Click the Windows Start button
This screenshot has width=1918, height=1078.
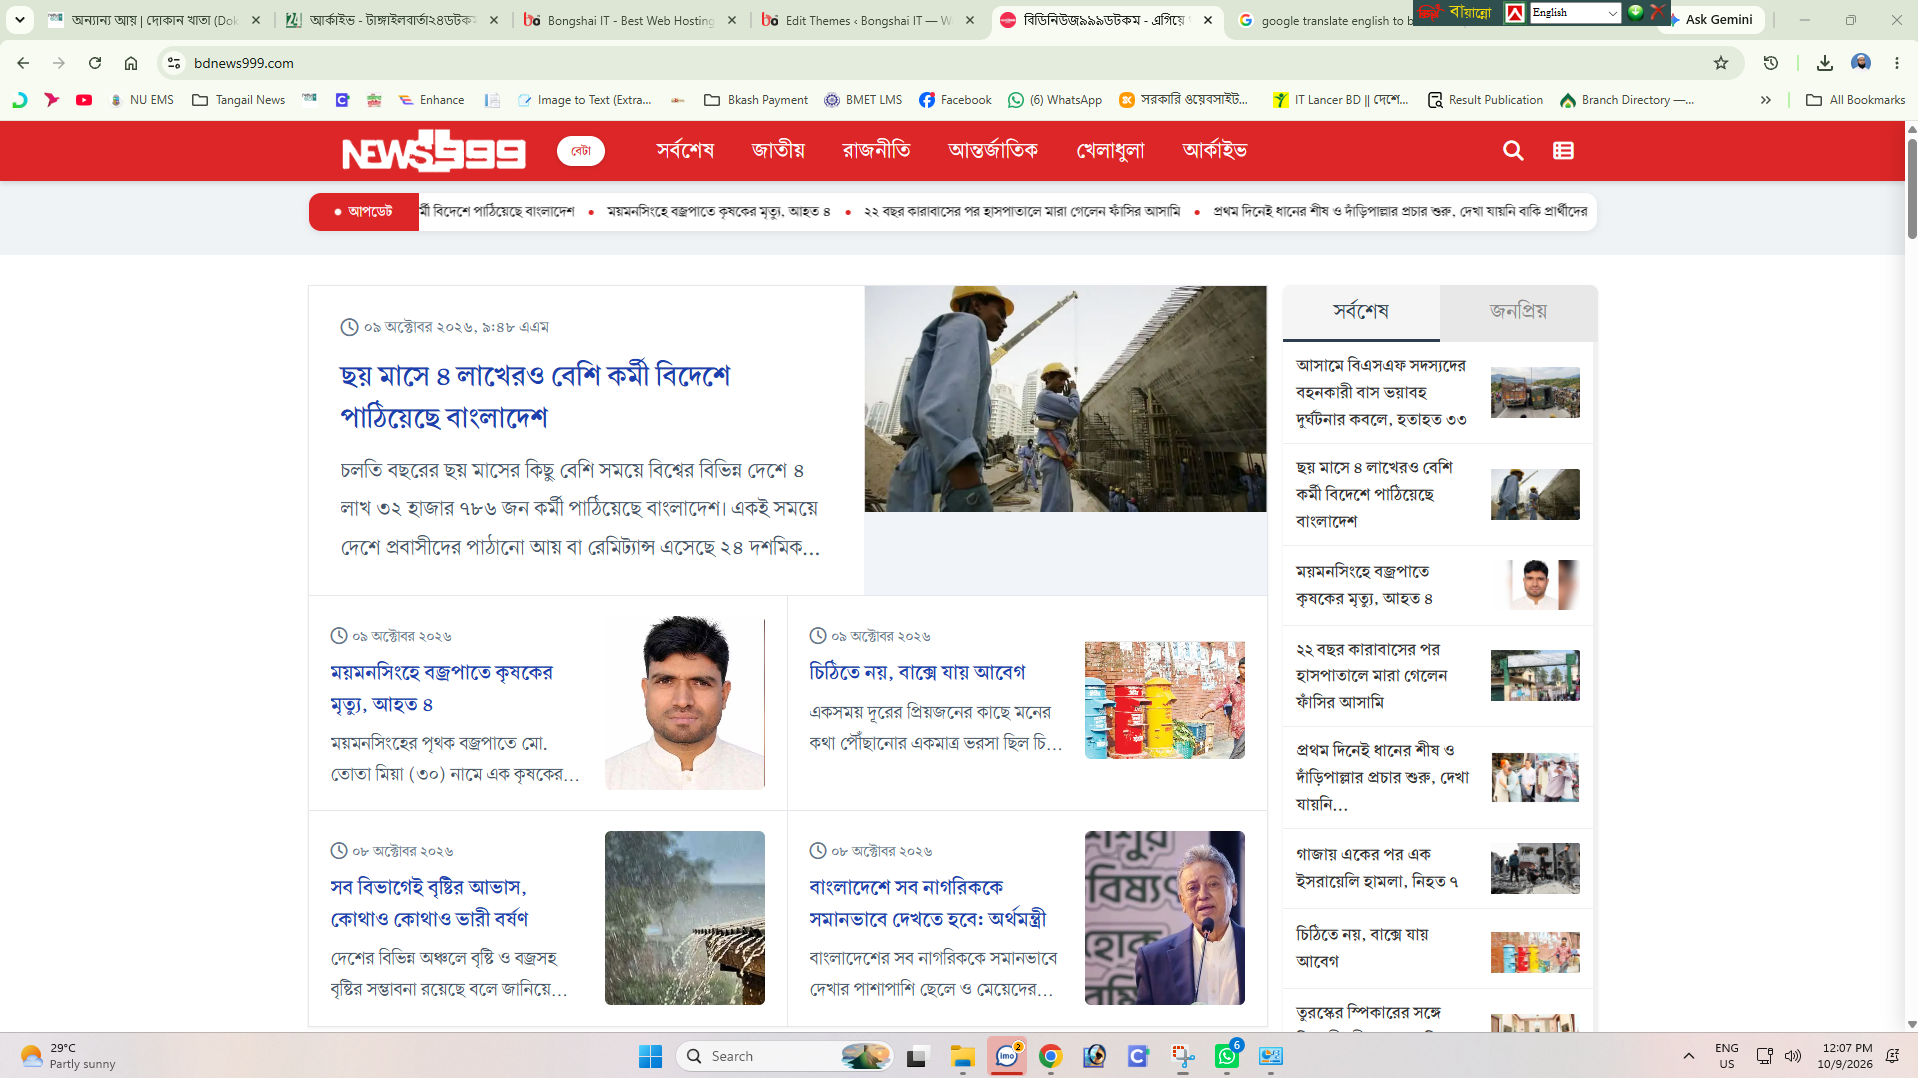pos(650,1056)
